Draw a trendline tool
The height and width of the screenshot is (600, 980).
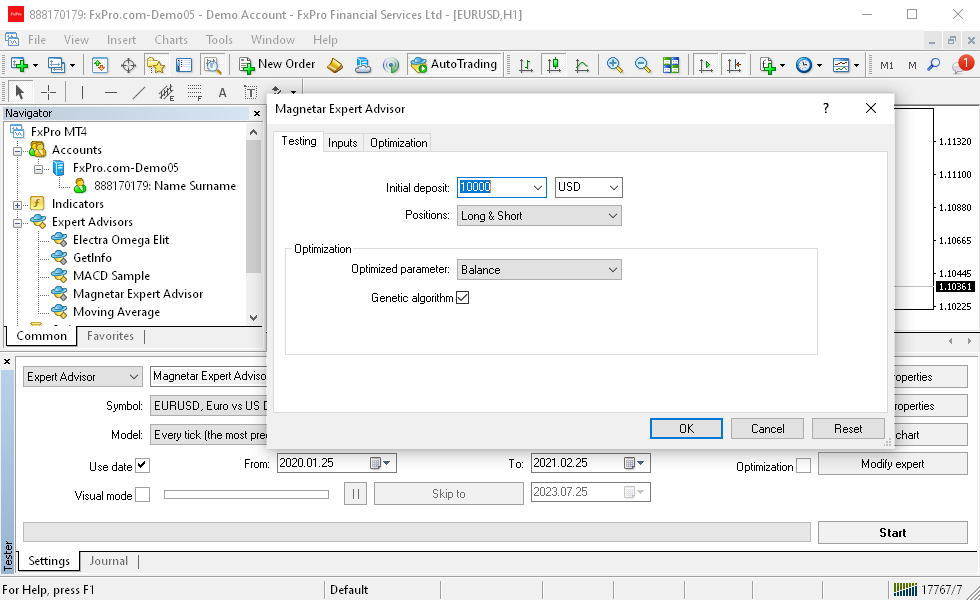tap(139, 92)
